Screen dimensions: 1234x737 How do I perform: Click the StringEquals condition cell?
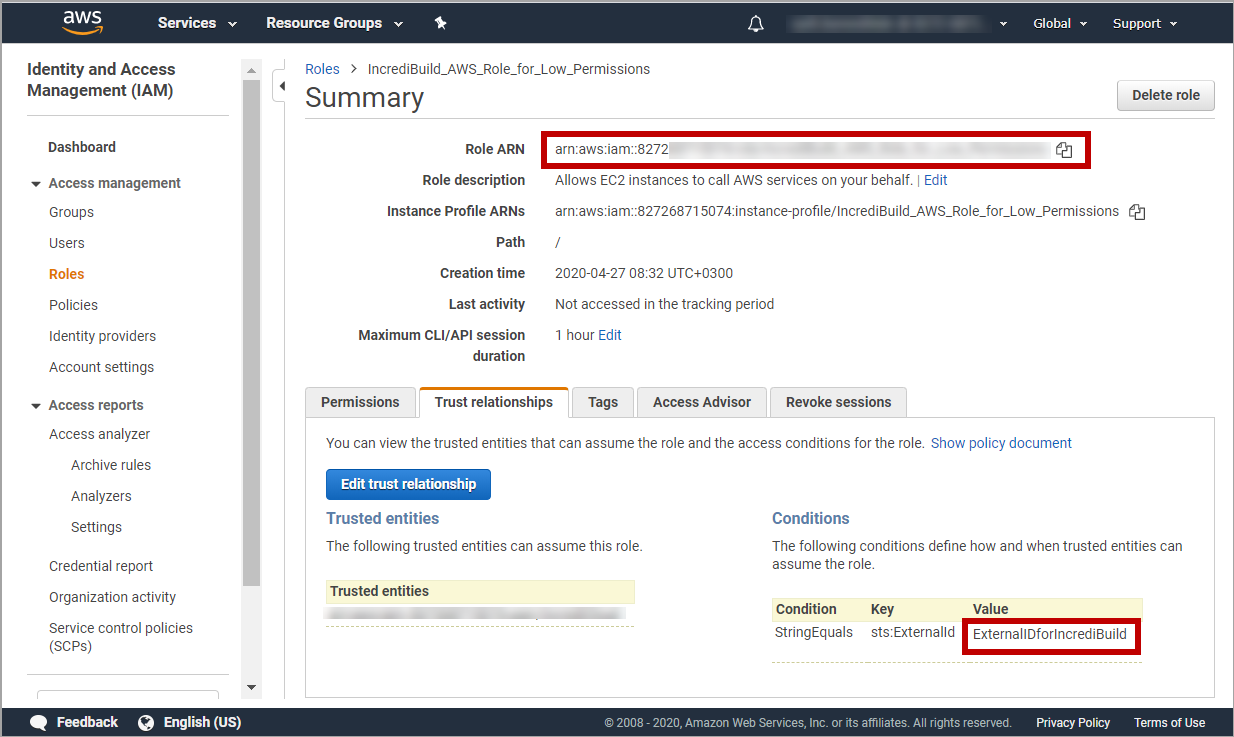pyautogui.click(x=814, y=633)
